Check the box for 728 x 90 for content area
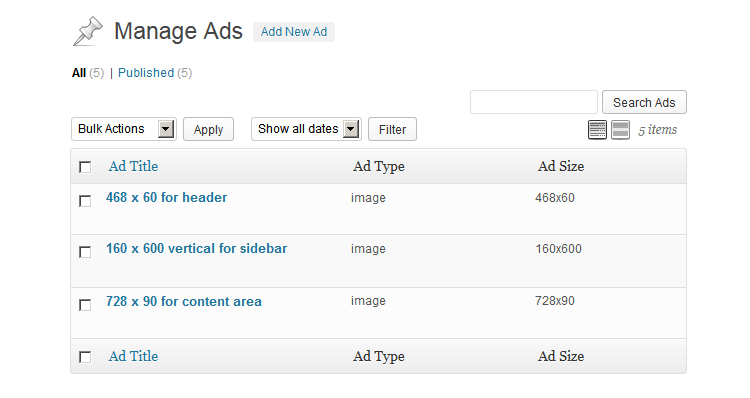 pos(85,305)
